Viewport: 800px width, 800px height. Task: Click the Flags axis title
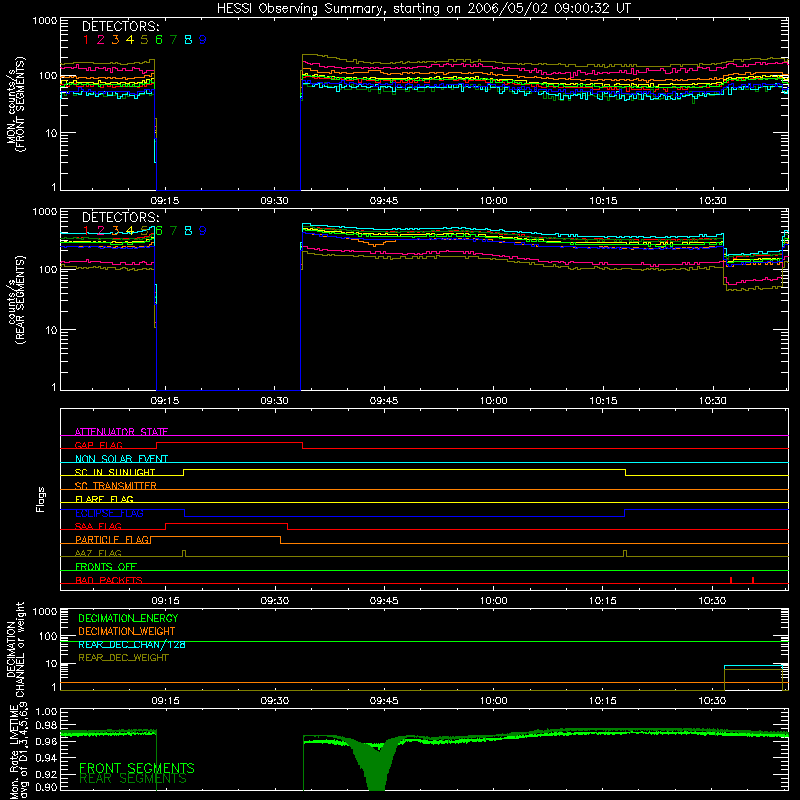(x=40, y=499)
